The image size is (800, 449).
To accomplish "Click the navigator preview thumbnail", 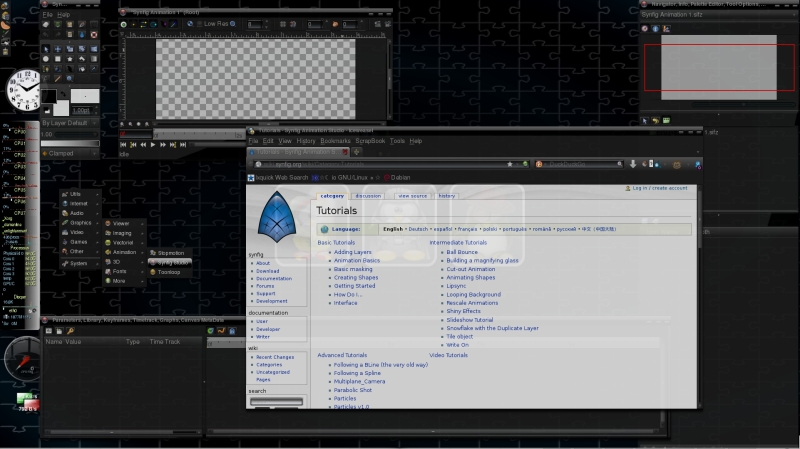I will coord(720,66).
